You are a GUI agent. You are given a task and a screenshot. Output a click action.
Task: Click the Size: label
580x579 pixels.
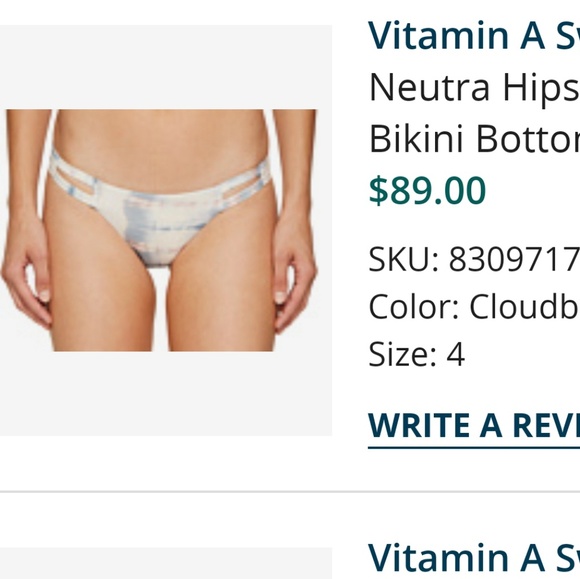coord(402,354)
